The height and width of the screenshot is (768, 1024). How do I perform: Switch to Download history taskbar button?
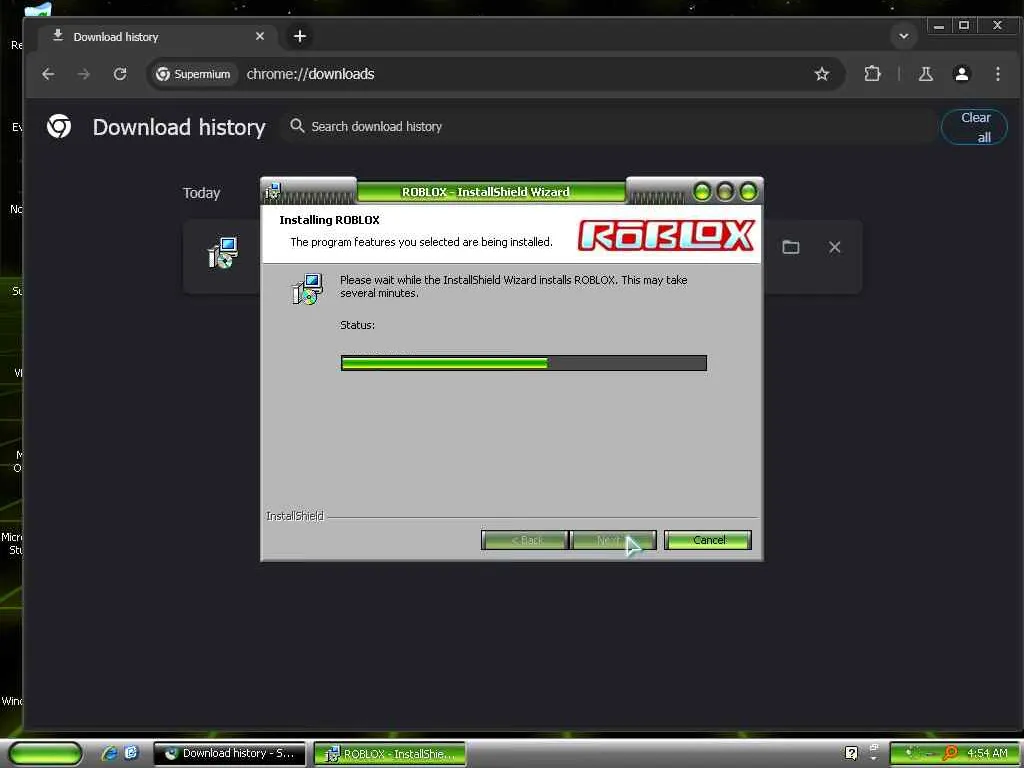pos(229,753)
